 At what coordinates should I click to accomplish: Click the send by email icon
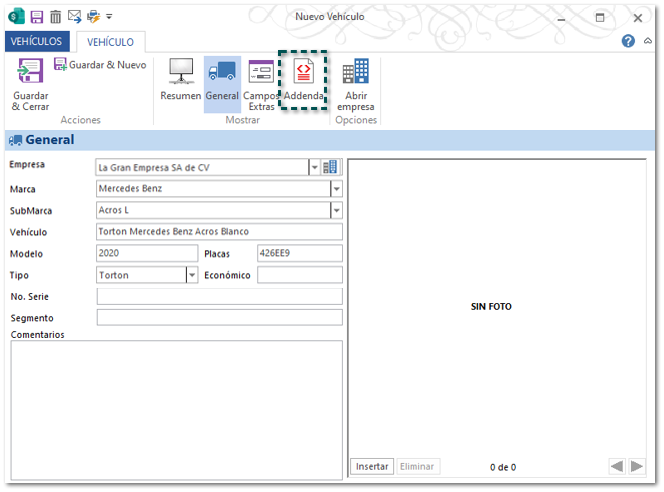(x=75, y=17)
